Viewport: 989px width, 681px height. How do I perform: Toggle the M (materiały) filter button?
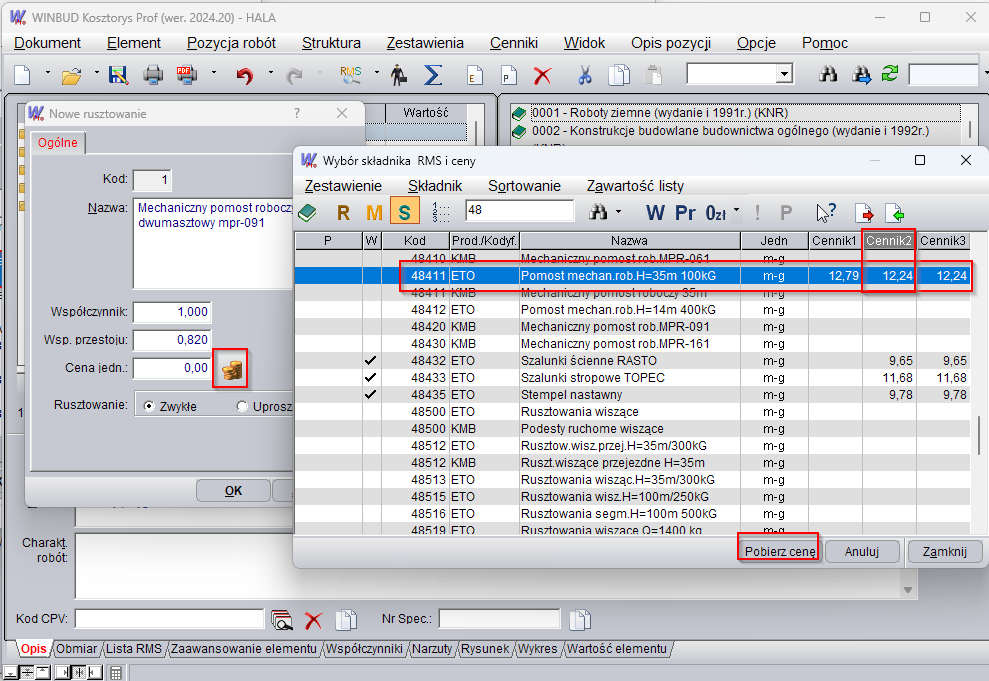tap(374, 212)
